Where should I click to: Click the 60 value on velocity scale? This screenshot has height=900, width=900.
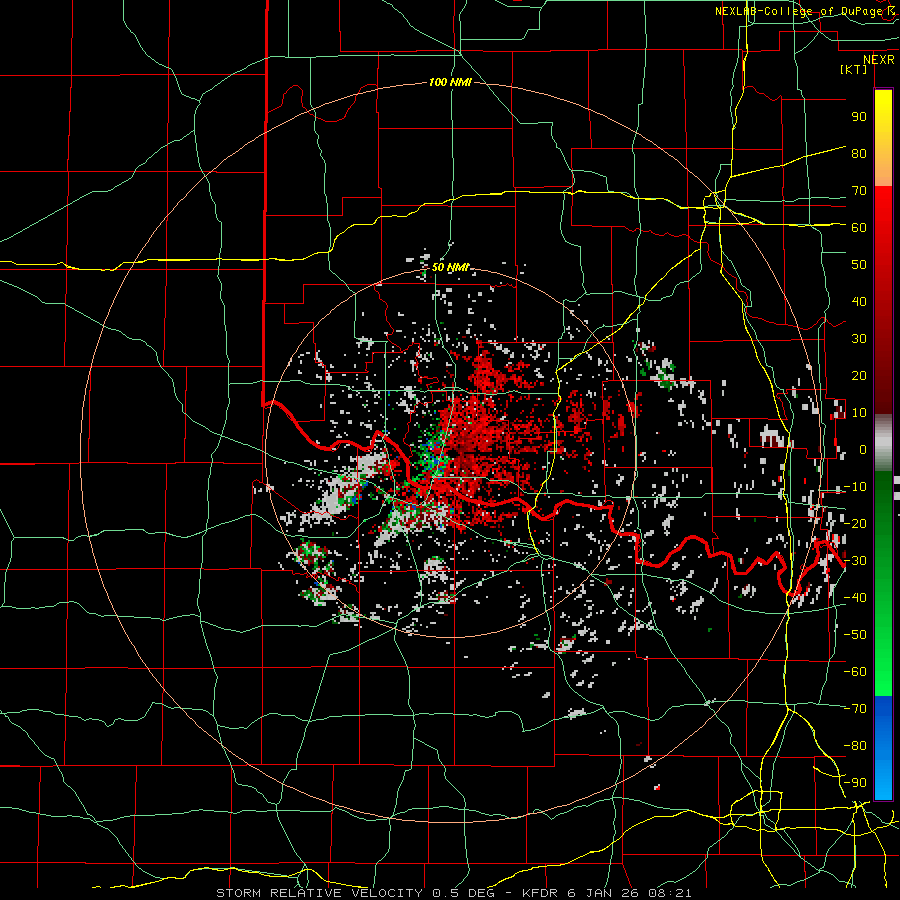[859, 228]
